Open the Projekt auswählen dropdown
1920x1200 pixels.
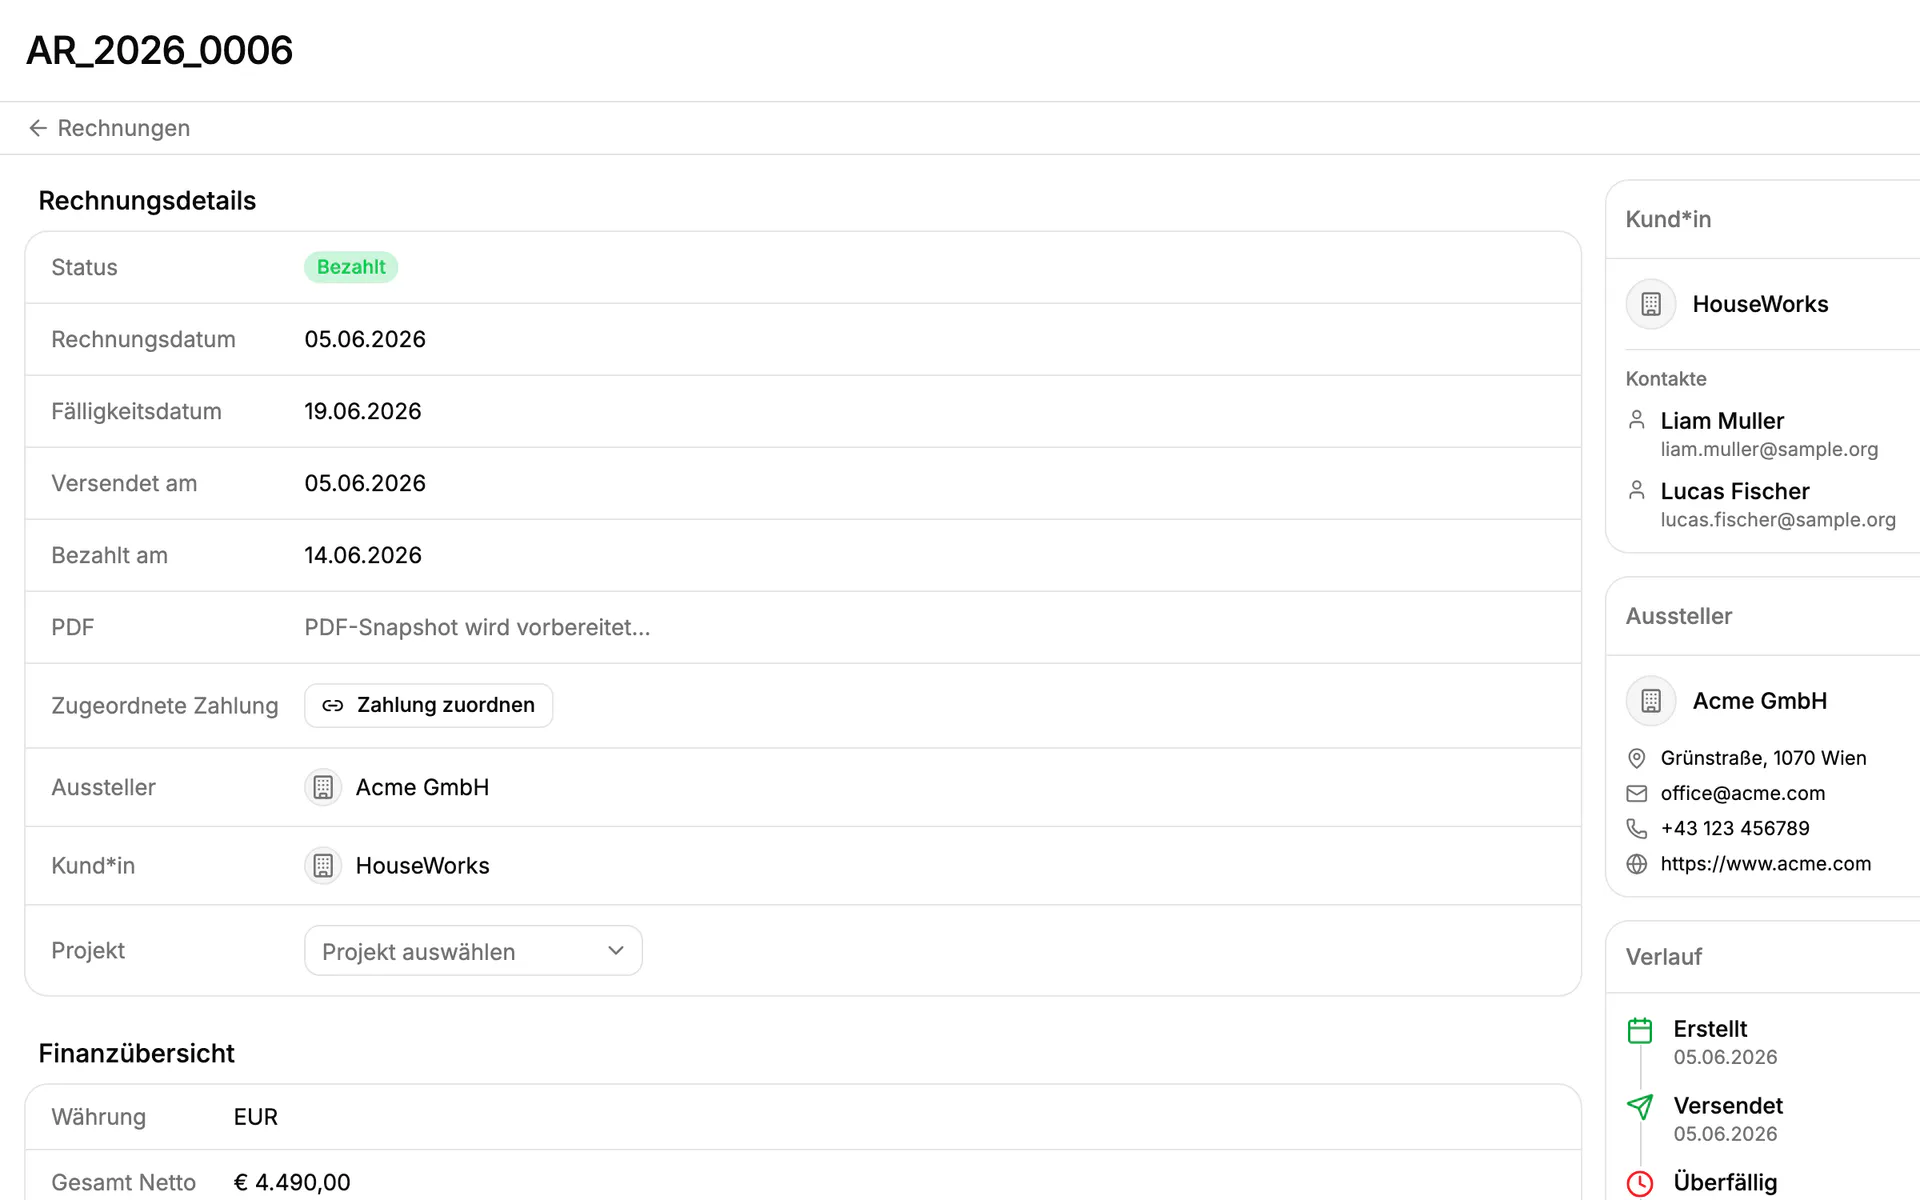tap(473, 951)
